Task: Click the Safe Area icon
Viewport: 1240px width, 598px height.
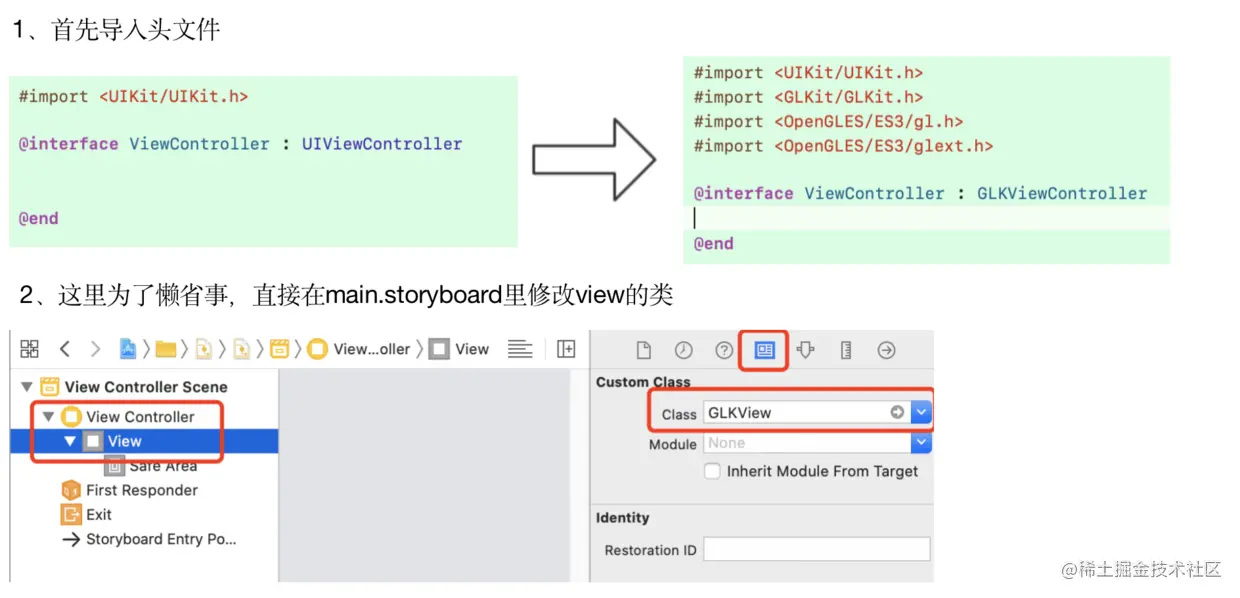Action: (x=114, y=465)
